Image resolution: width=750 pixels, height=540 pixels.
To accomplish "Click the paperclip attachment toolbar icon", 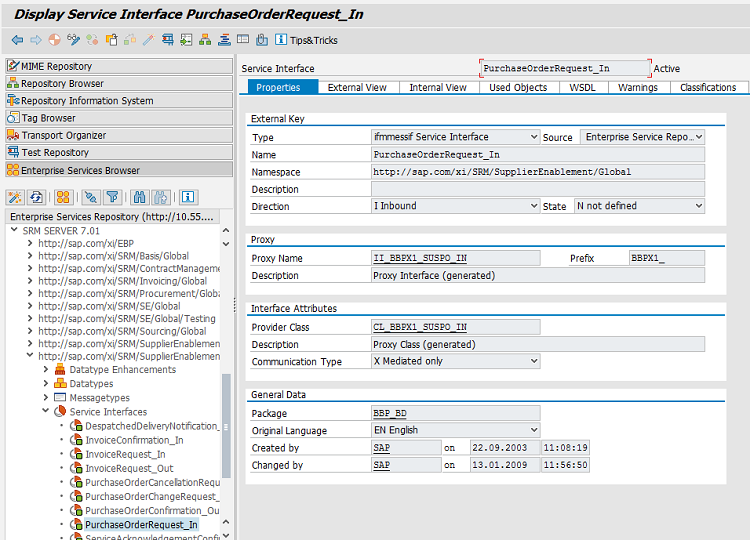I will (x=262, y=40).
